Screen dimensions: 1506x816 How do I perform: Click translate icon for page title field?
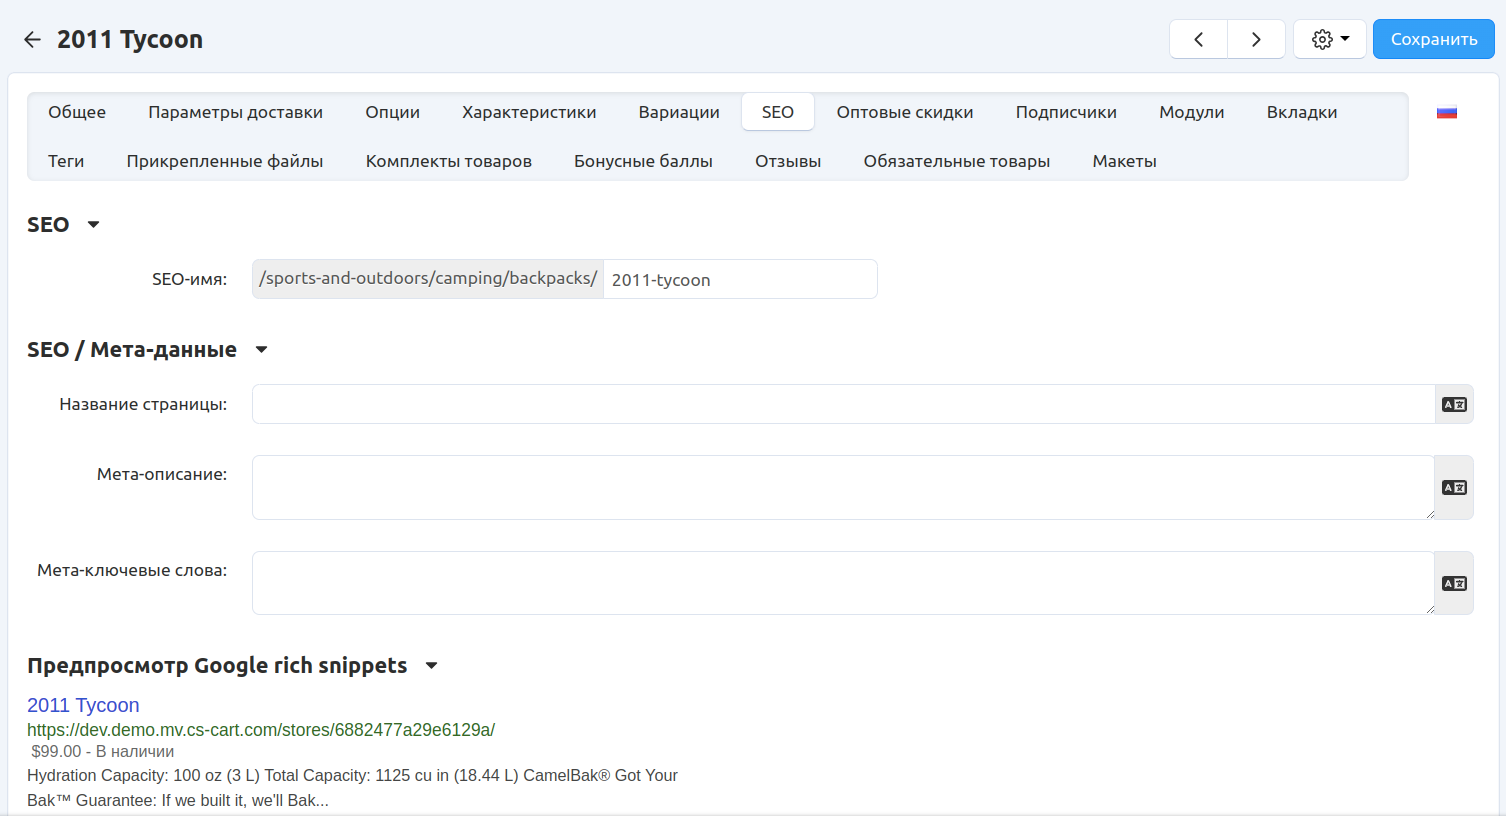click(x=1454, y=404)
